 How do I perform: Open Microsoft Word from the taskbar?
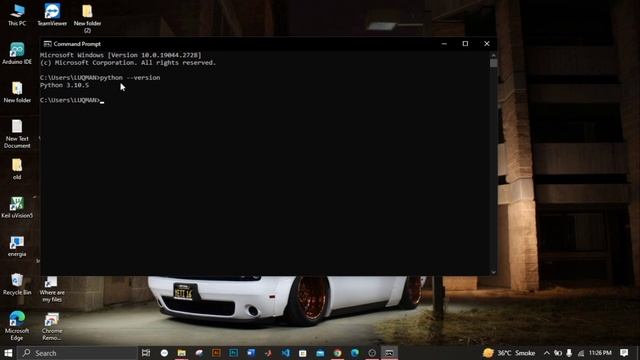coord(251,353)
